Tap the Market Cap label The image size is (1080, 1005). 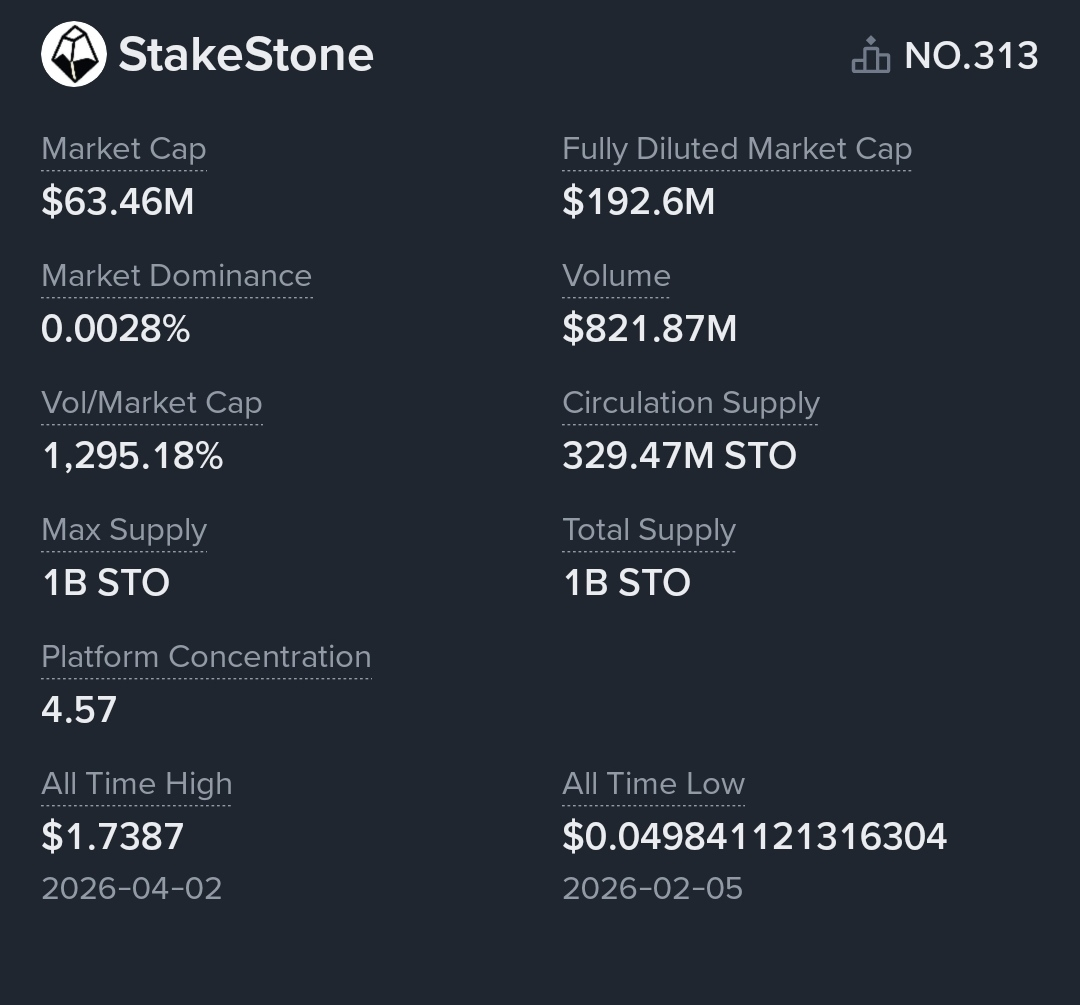124,149
